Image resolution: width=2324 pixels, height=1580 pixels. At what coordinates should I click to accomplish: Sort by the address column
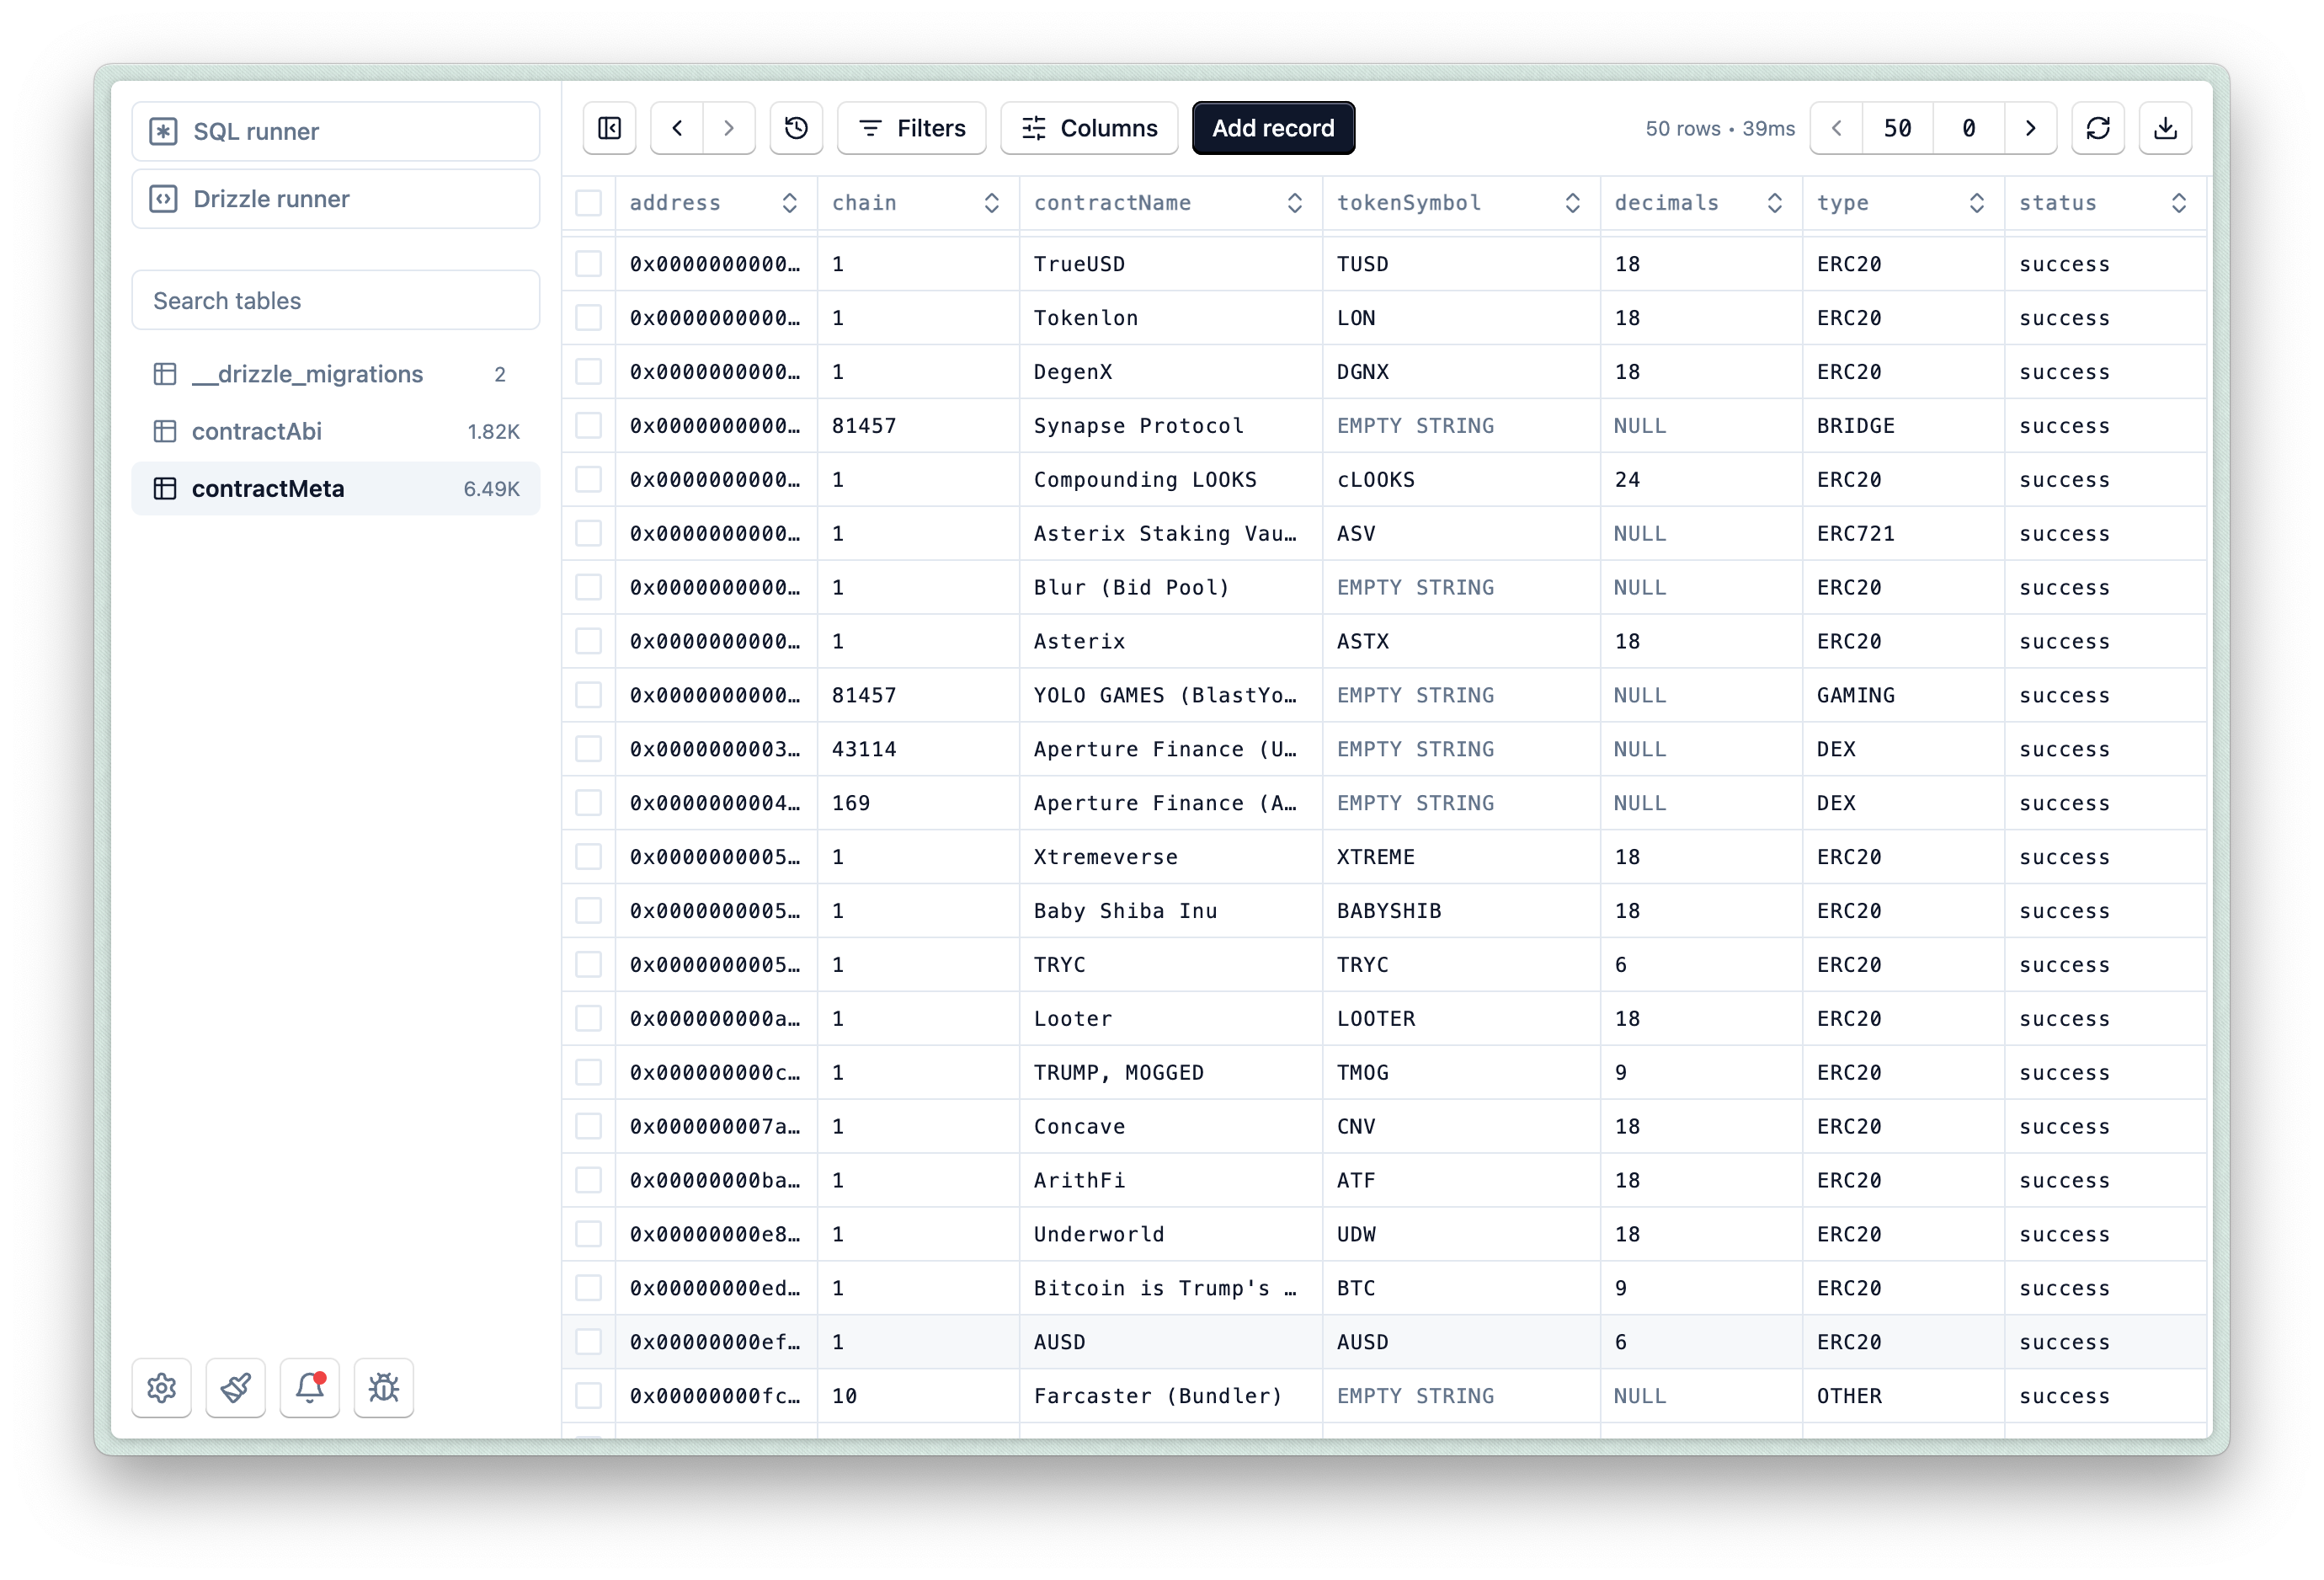[789, 203]
